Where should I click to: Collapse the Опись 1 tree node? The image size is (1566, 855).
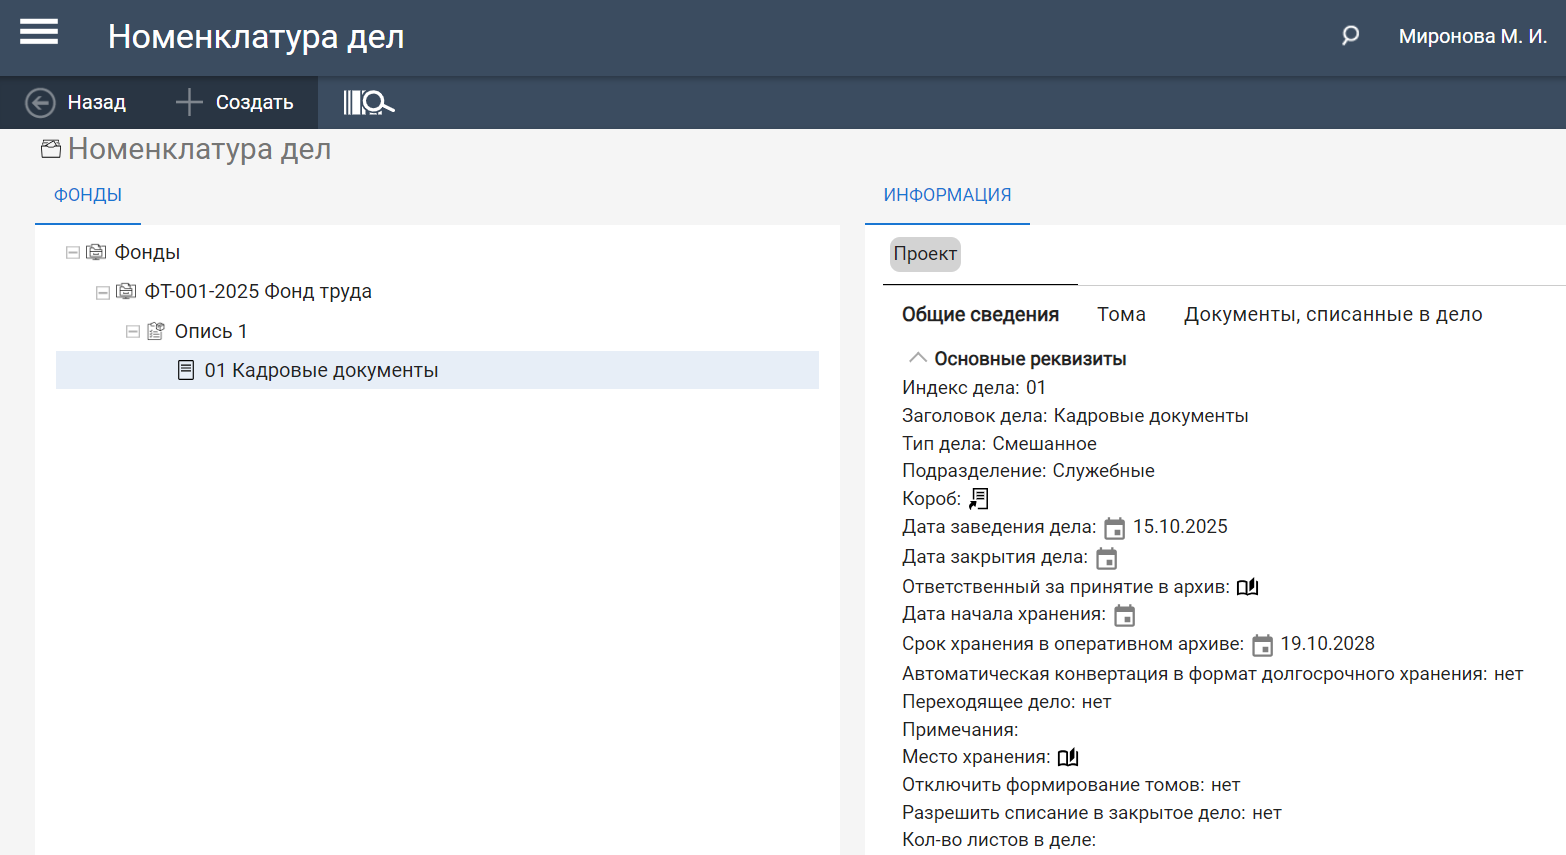(x=133, y=332)
